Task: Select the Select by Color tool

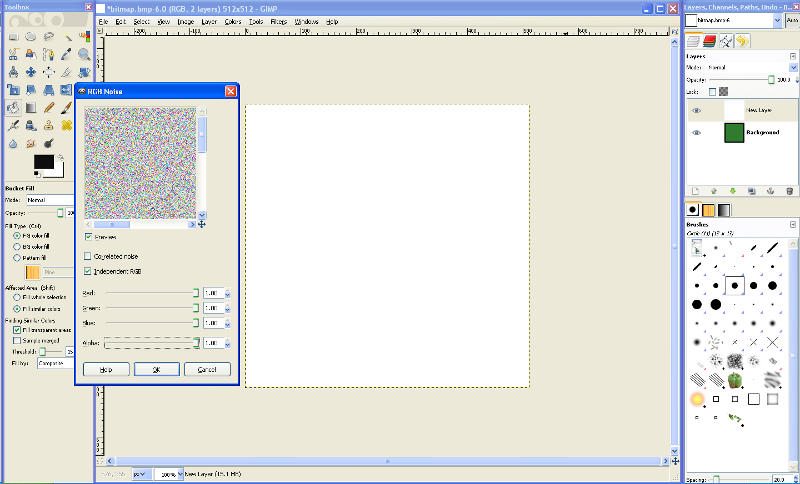Action: pos(84,37)
